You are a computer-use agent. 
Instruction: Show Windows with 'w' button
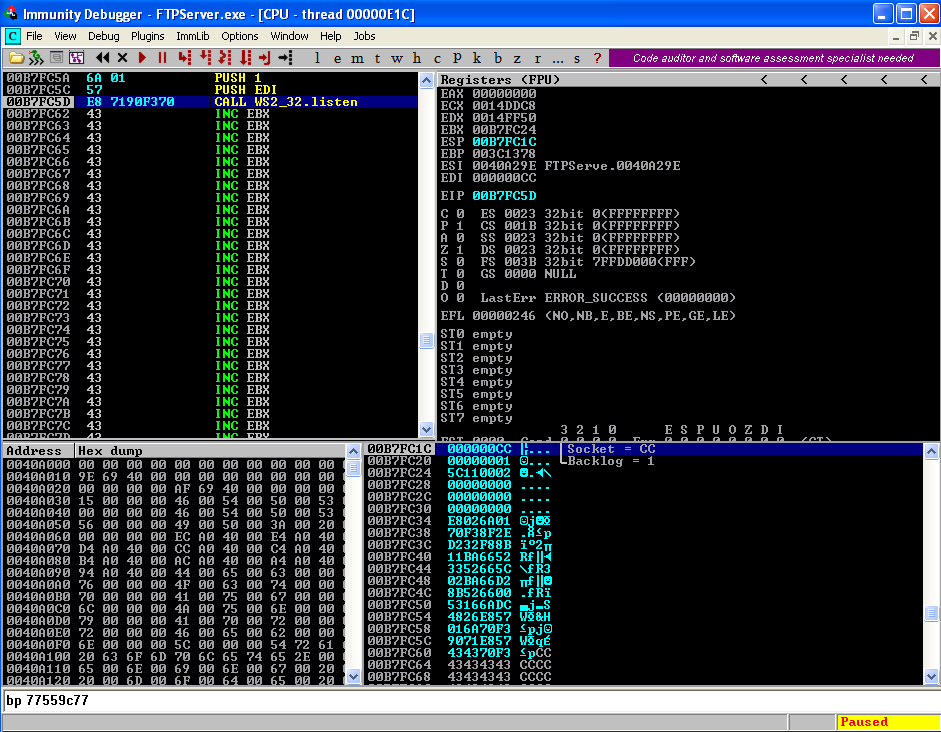pyautogui.click(x=397, y=58)
